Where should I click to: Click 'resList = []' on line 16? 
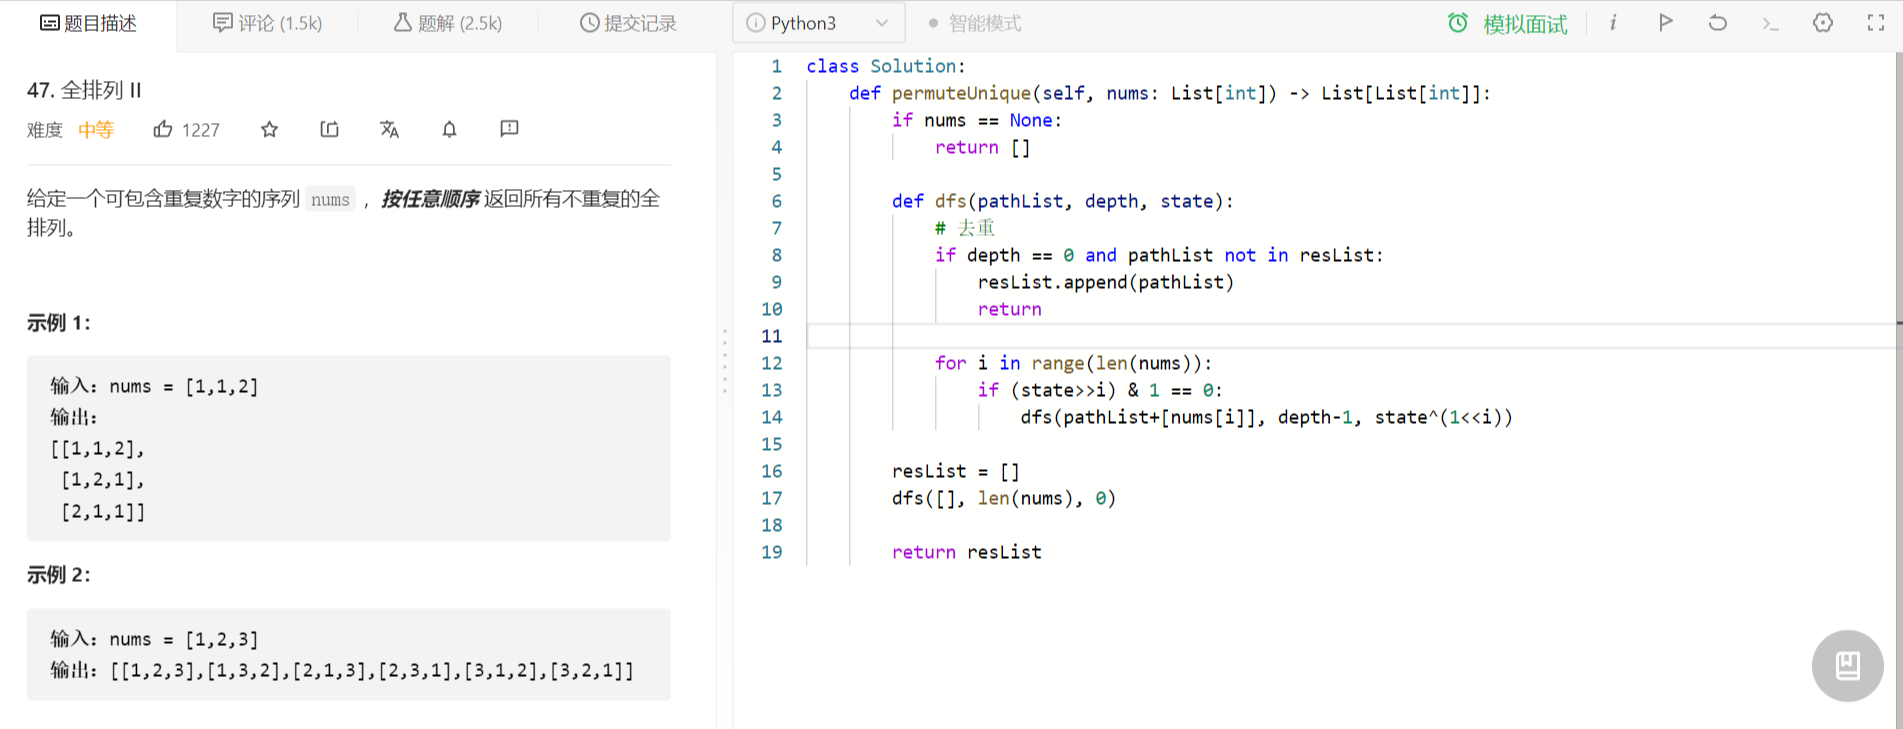pyautogui.click(x=955, y=471)
